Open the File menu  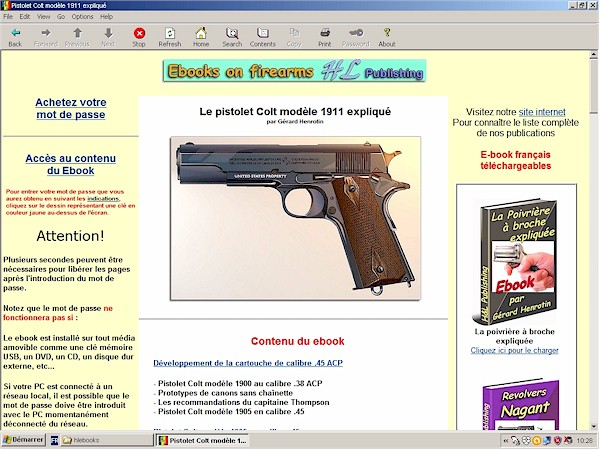(x=8, y=16)
